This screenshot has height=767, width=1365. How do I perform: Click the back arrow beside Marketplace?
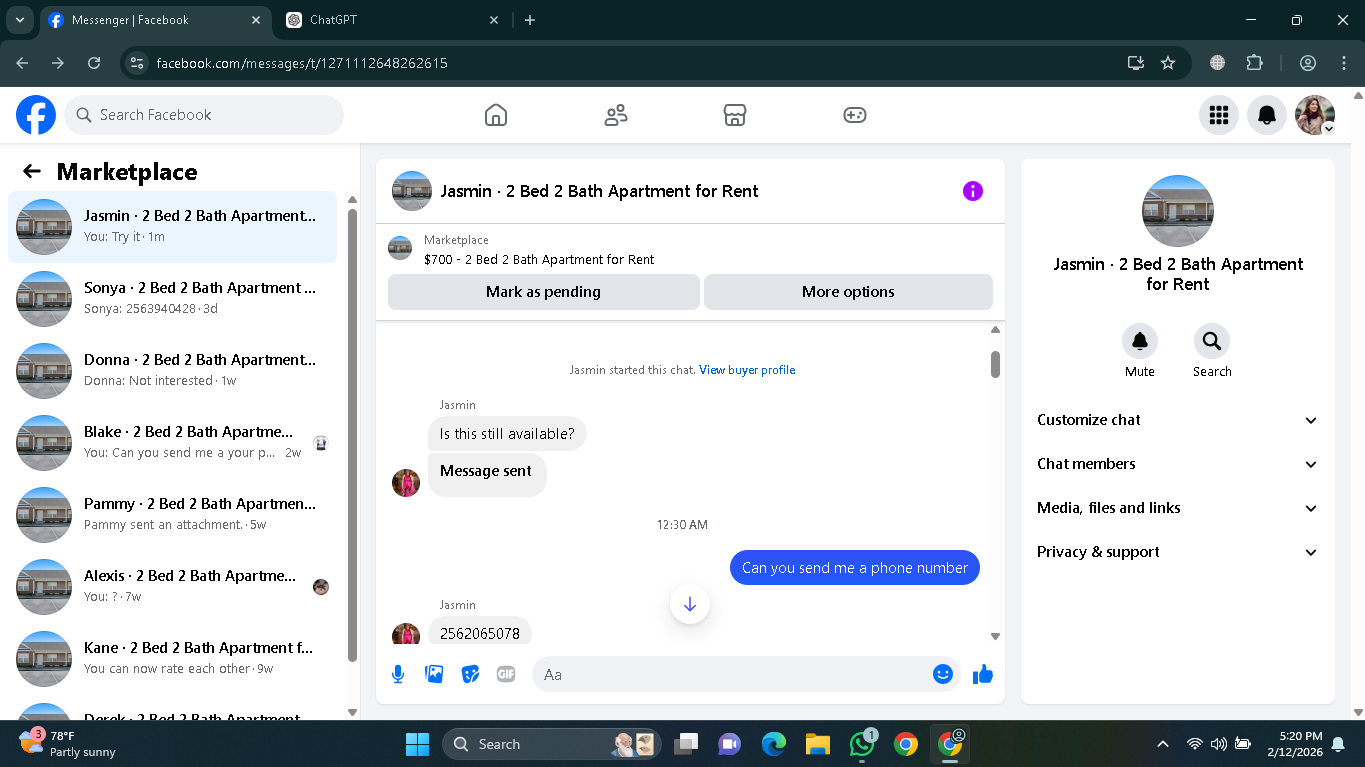pos(32,171)
